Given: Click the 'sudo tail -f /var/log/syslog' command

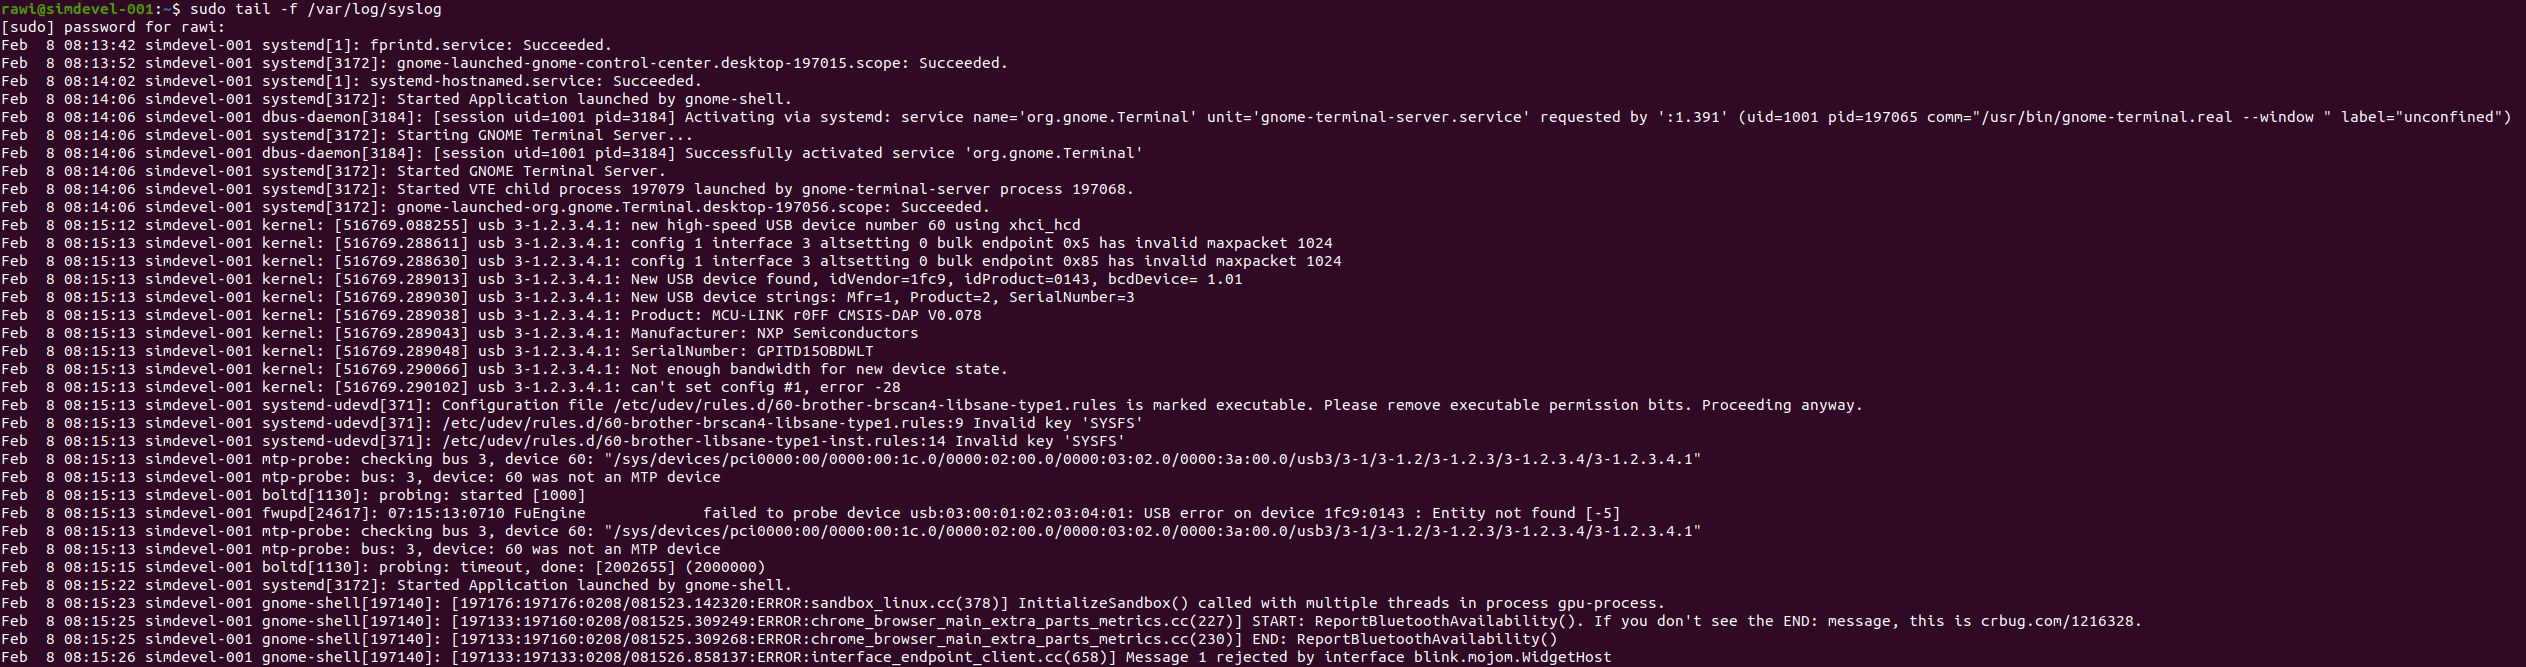Looking at the screenshot, I should coord(315,9).
